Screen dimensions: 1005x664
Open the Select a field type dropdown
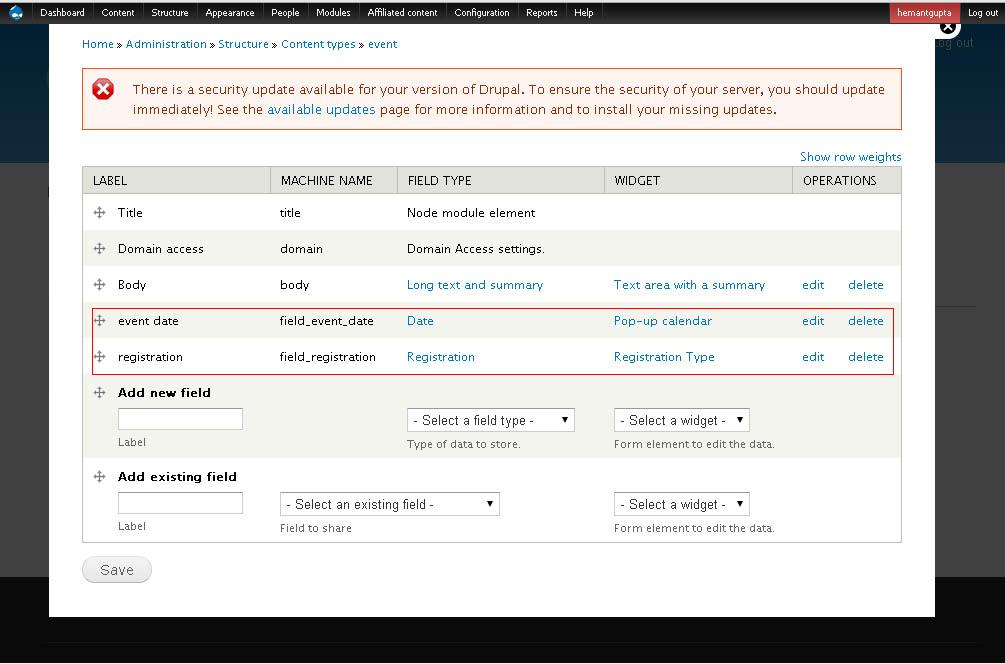coord(490,420)
